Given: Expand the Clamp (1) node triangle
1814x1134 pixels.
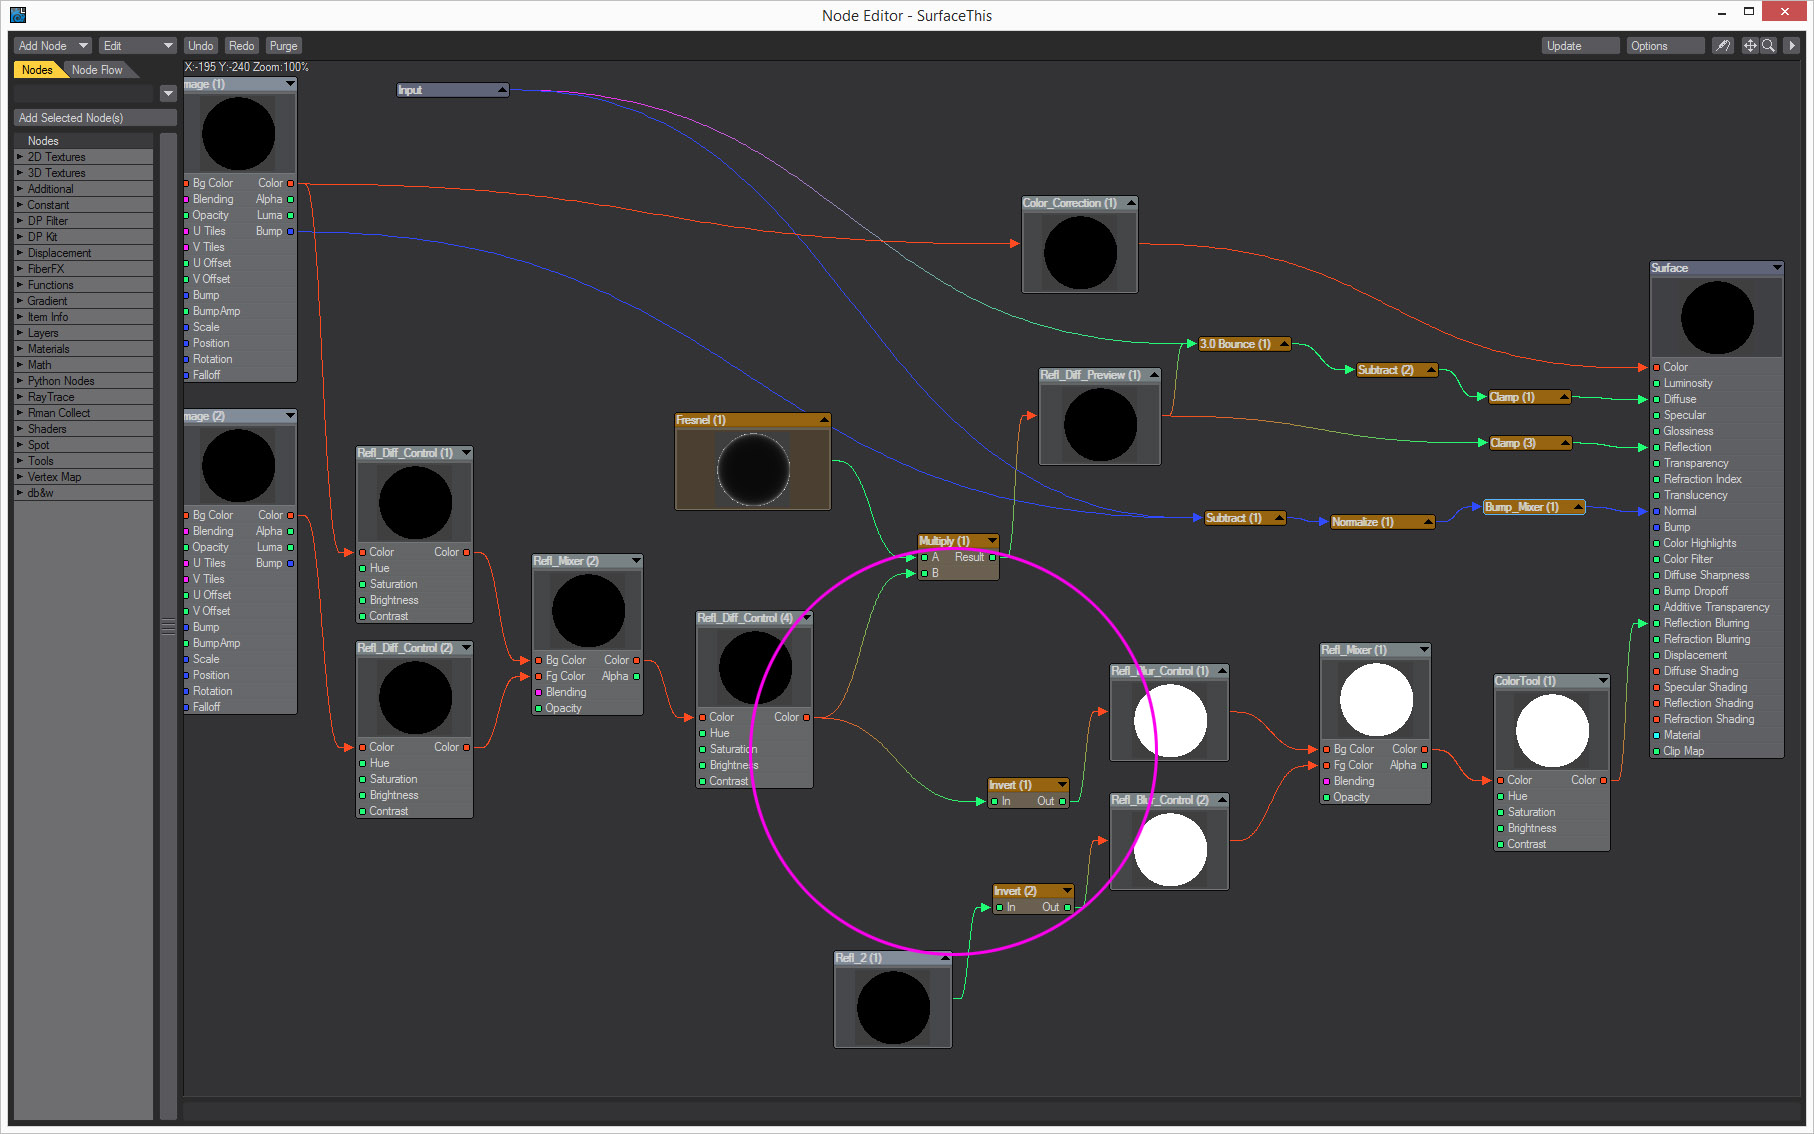Looking at the screenshot, I should (1564, 397).
